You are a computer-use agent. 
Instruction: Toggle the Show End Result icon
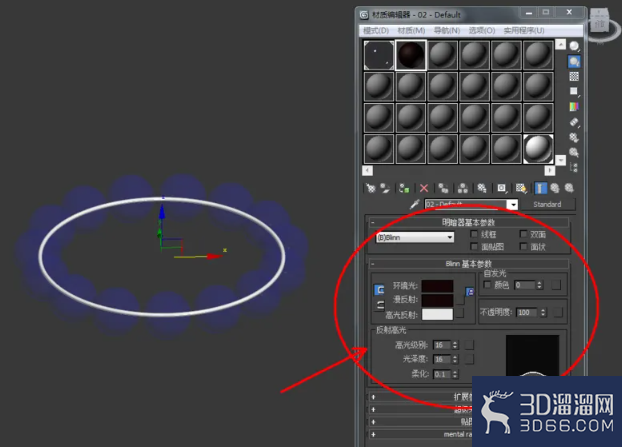540,188
